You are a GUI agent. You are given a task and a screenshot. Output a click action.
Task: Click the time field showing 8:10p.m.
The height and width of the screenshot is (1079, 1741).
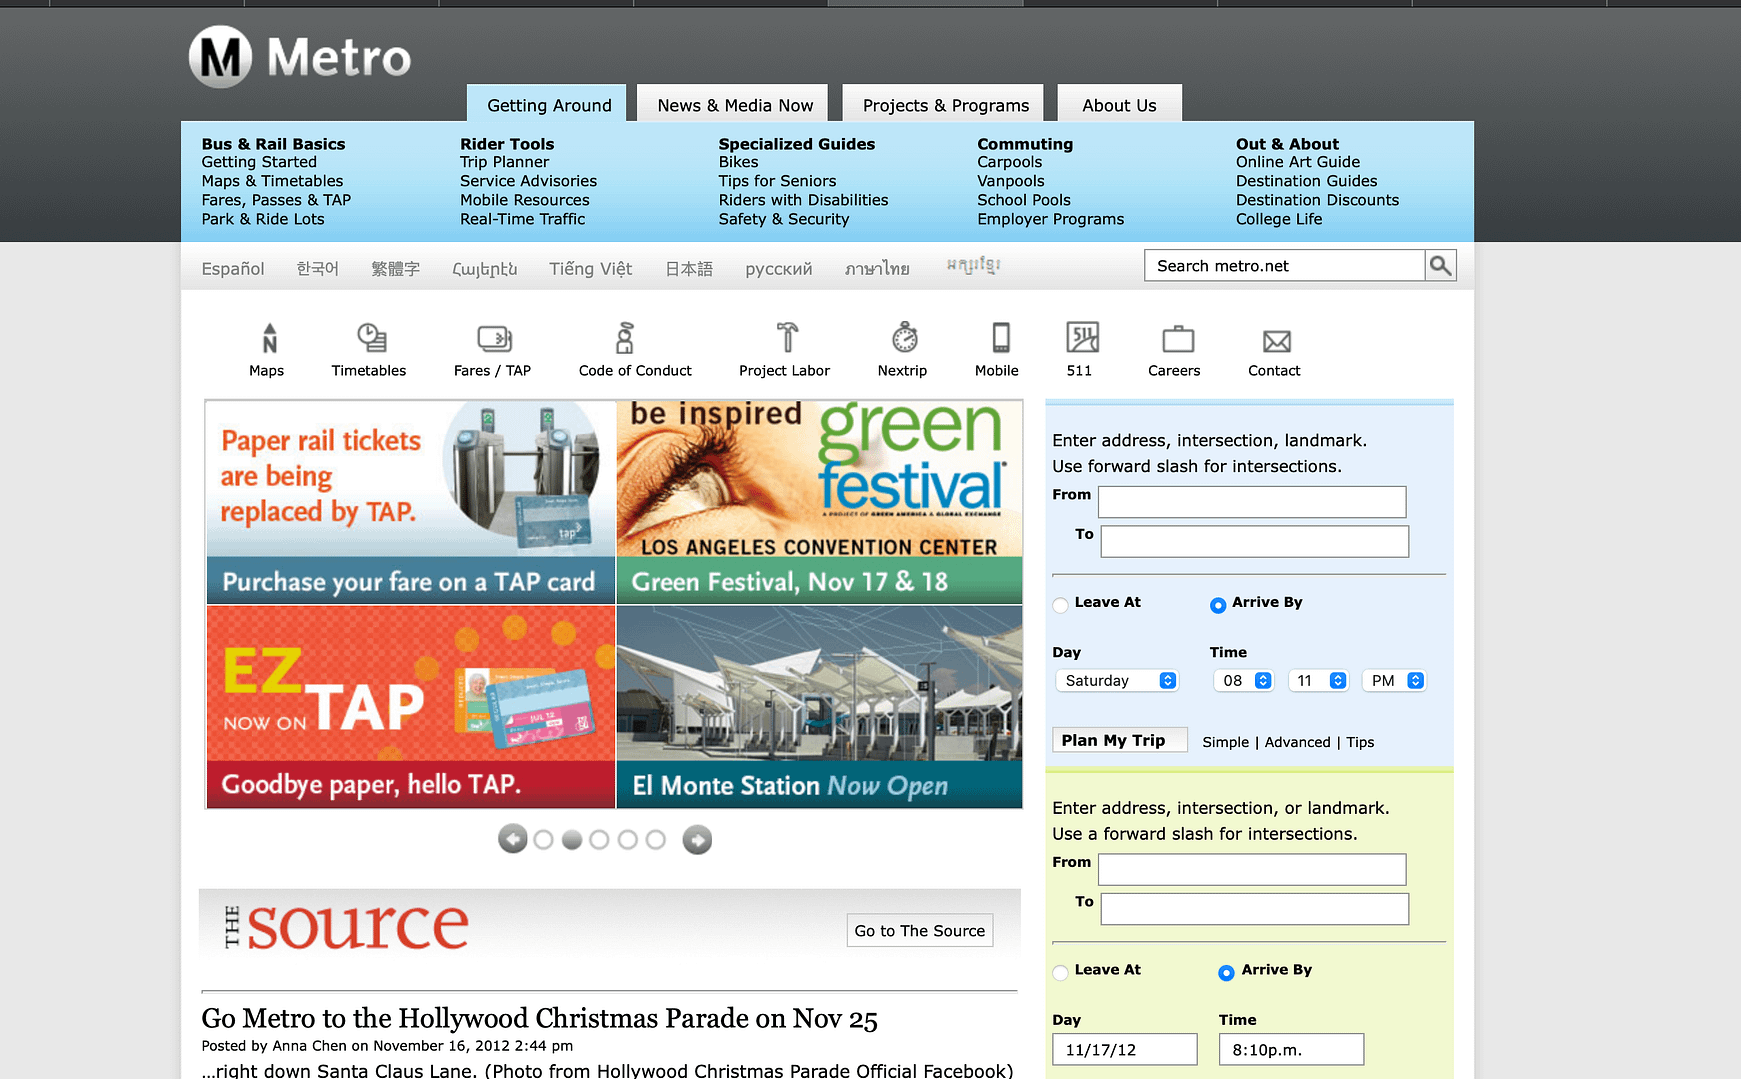tap(1291, 1049)
